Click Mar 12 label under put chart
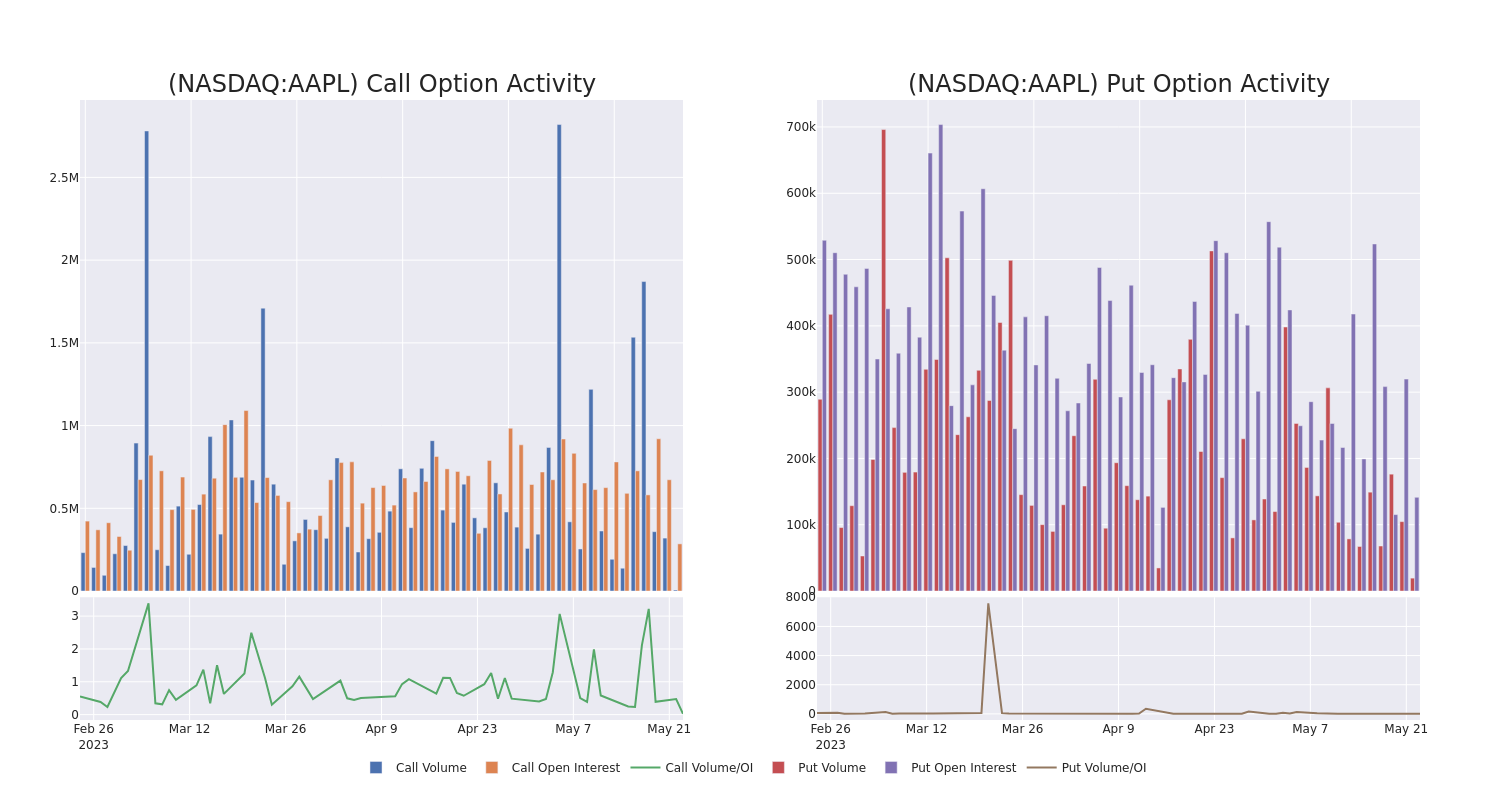Image resolution: width=1500 pixels, height=800 pixels. pos(927,729)
